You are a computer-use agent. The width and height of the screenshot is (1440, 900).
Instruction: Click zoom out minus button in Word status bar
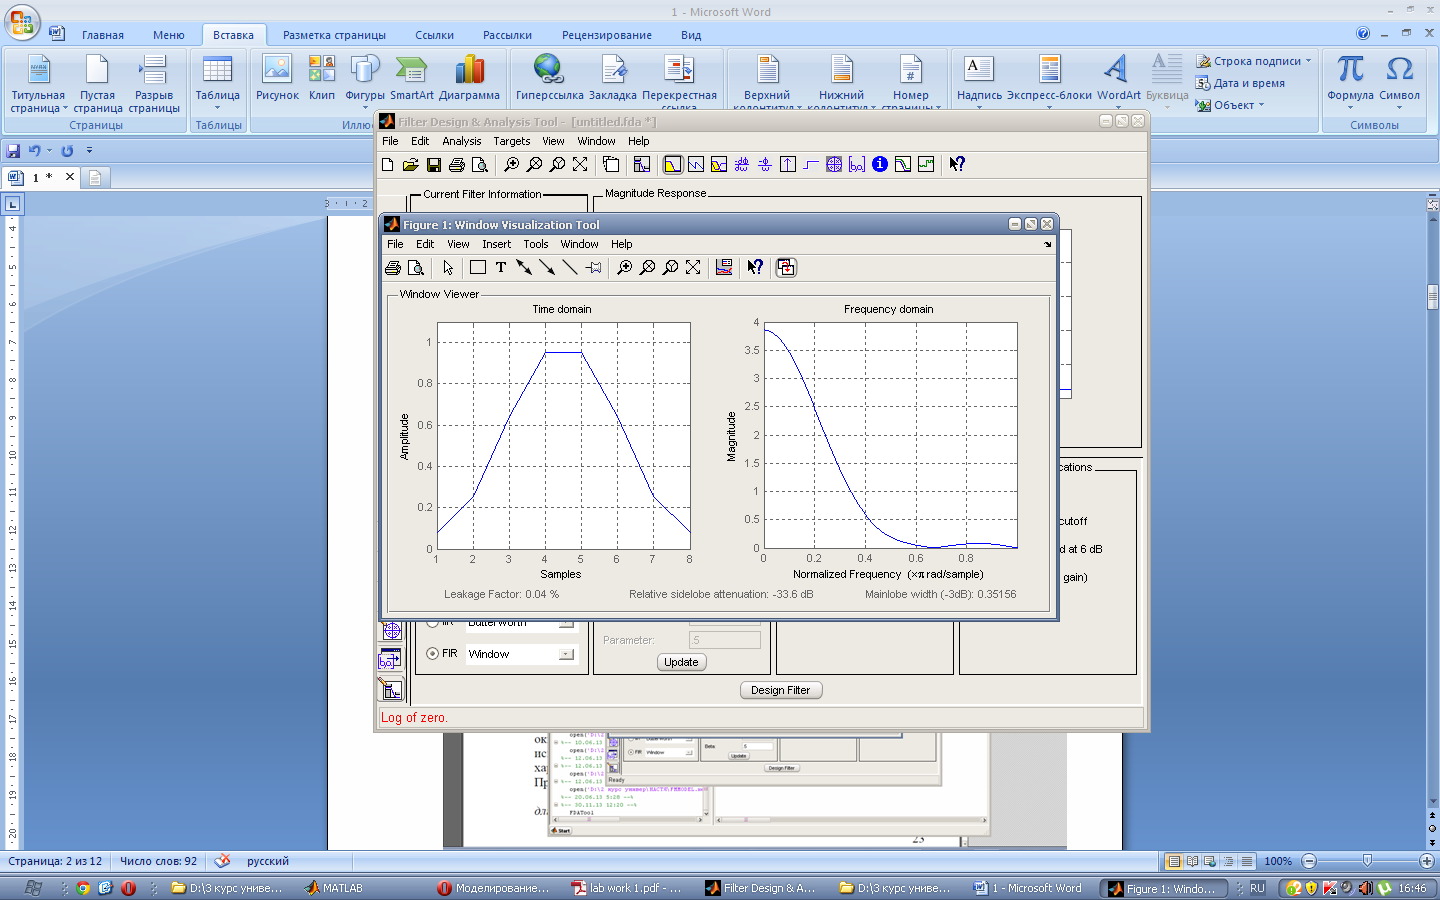(1309, 861)
